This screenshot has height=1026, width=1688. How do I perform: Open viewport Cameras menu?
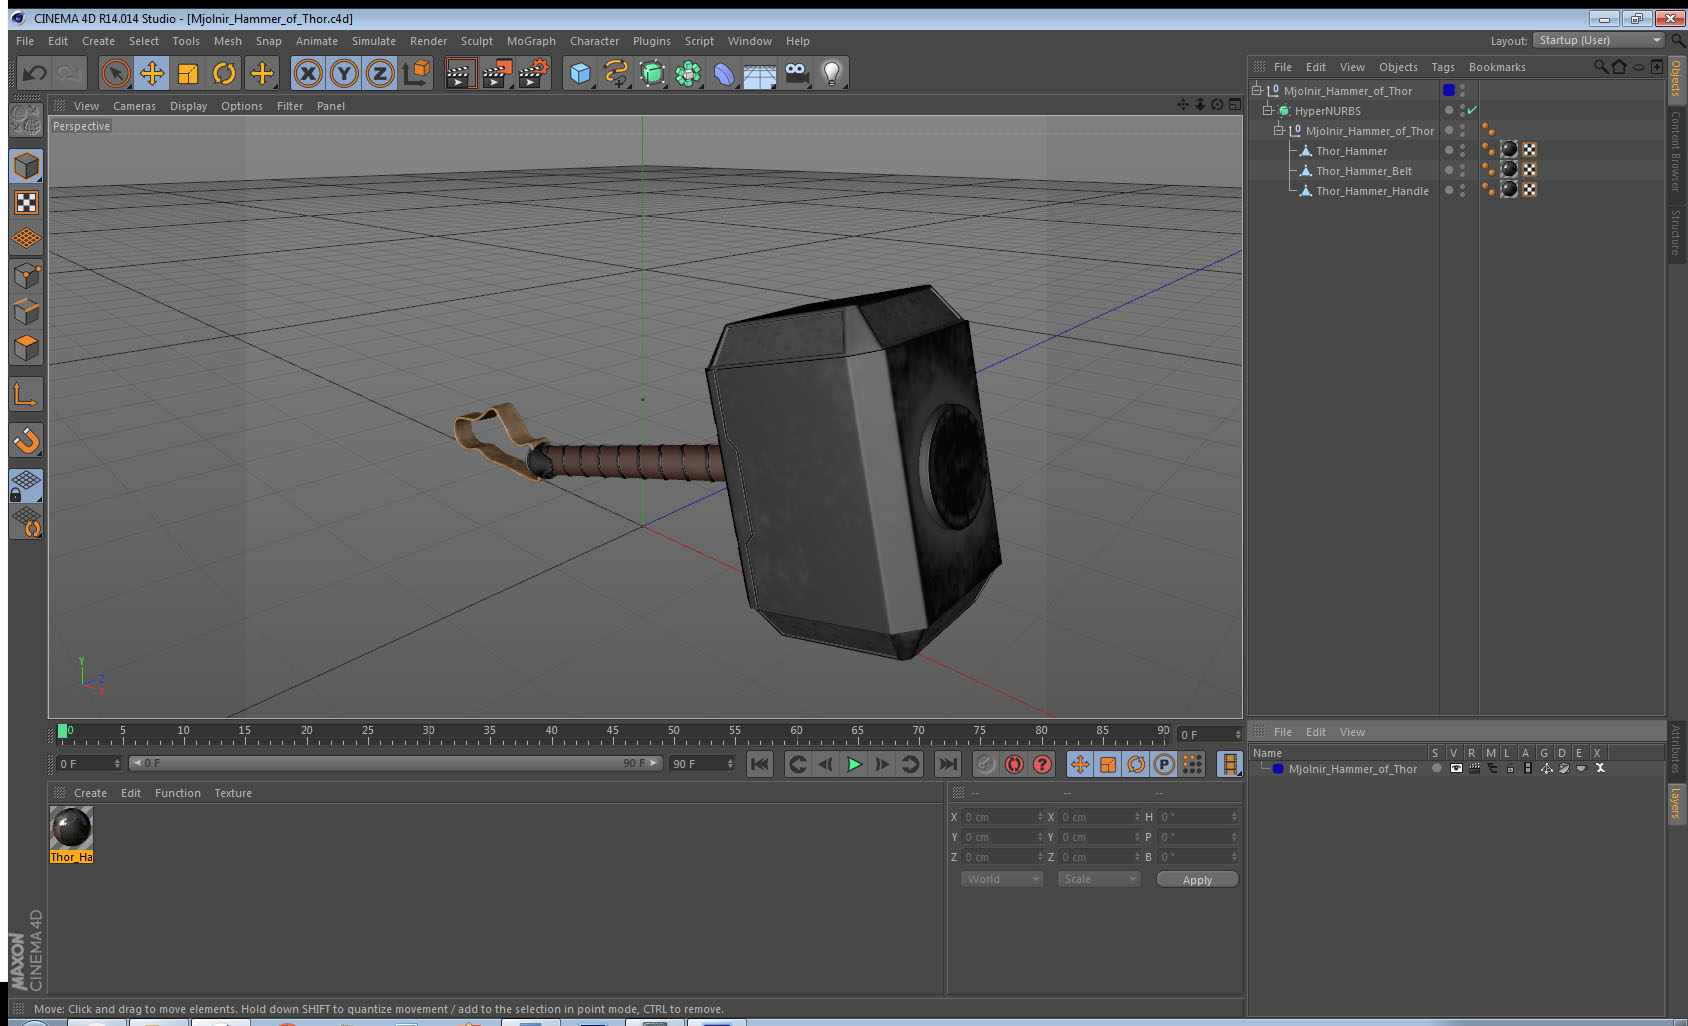134,106
